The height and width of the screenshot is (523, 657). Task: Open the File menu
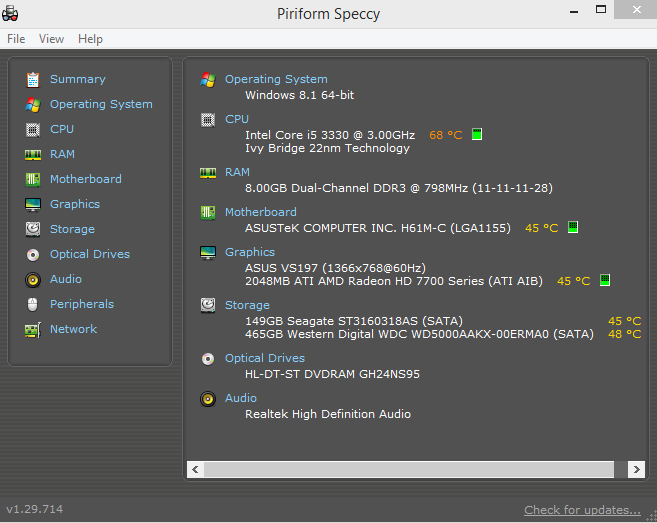coord(16,39)
